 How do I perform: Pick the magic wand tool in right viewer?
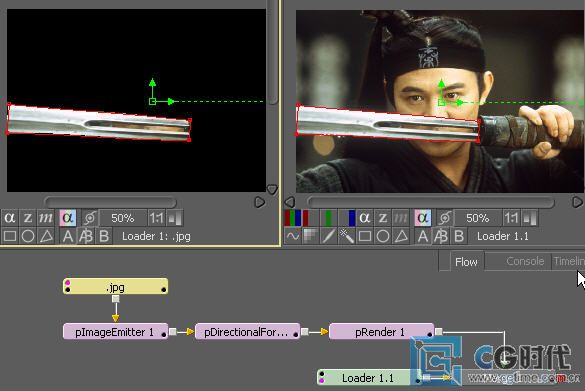click(x=347, y=237)
